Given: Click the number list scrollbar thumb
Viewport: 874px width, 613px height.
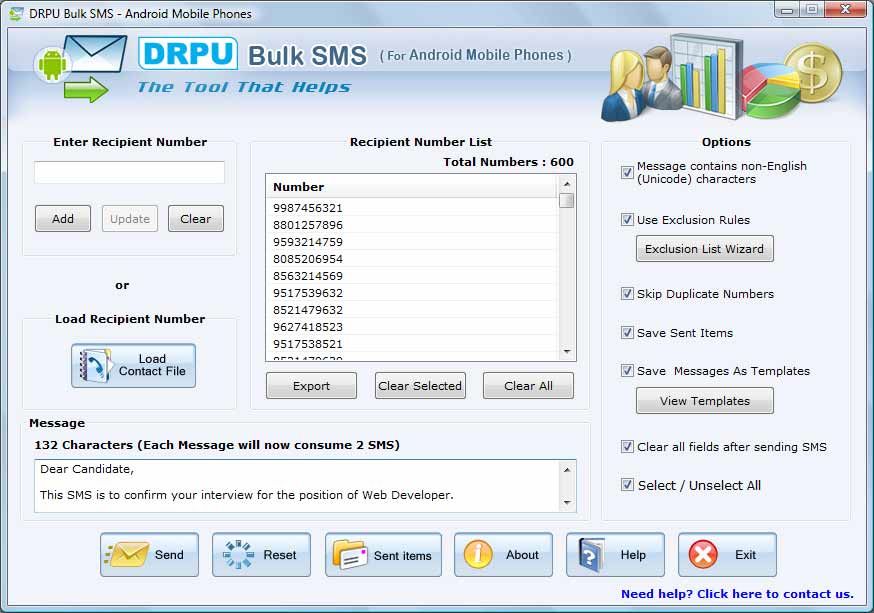Looking at the screenshot, I should [x=567, y=200].
